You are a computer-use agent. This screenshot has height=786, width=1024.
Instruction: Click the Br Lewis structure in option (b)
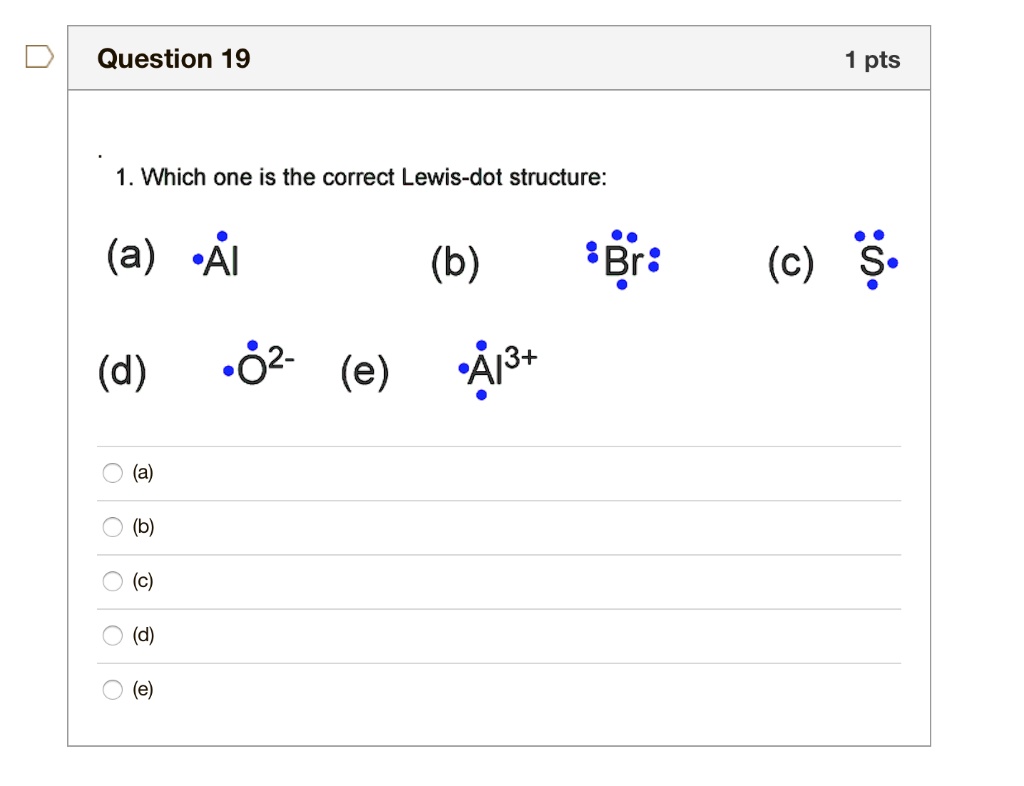(620, 258)
